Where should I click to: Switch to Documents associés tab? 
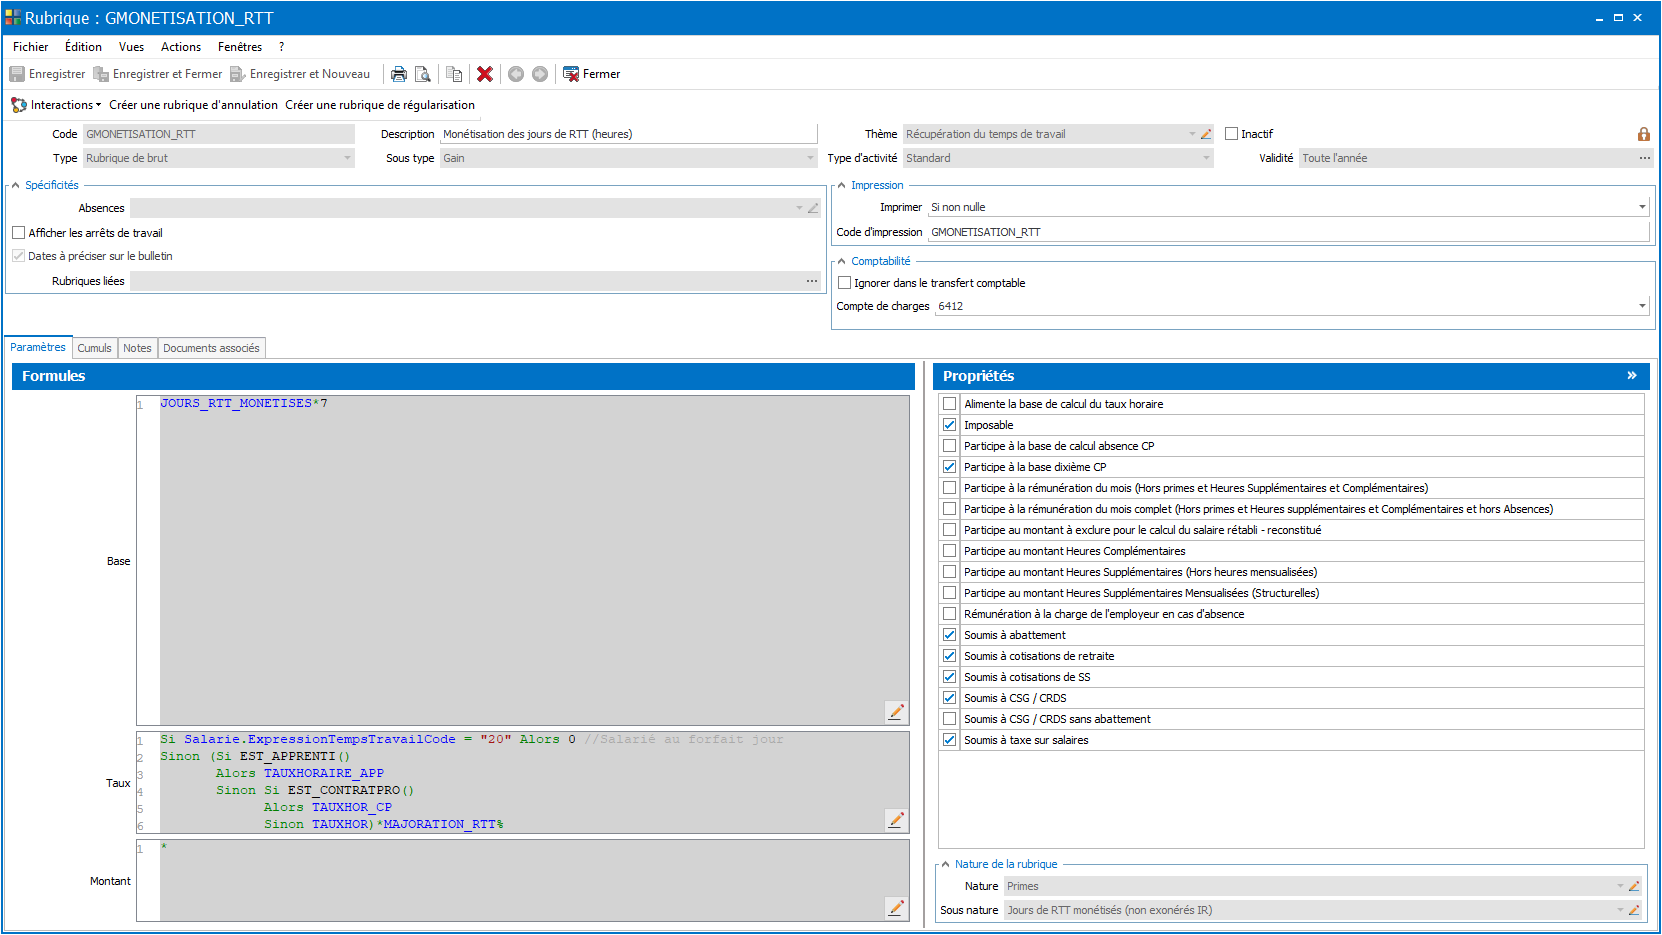[x=211, y=348]
